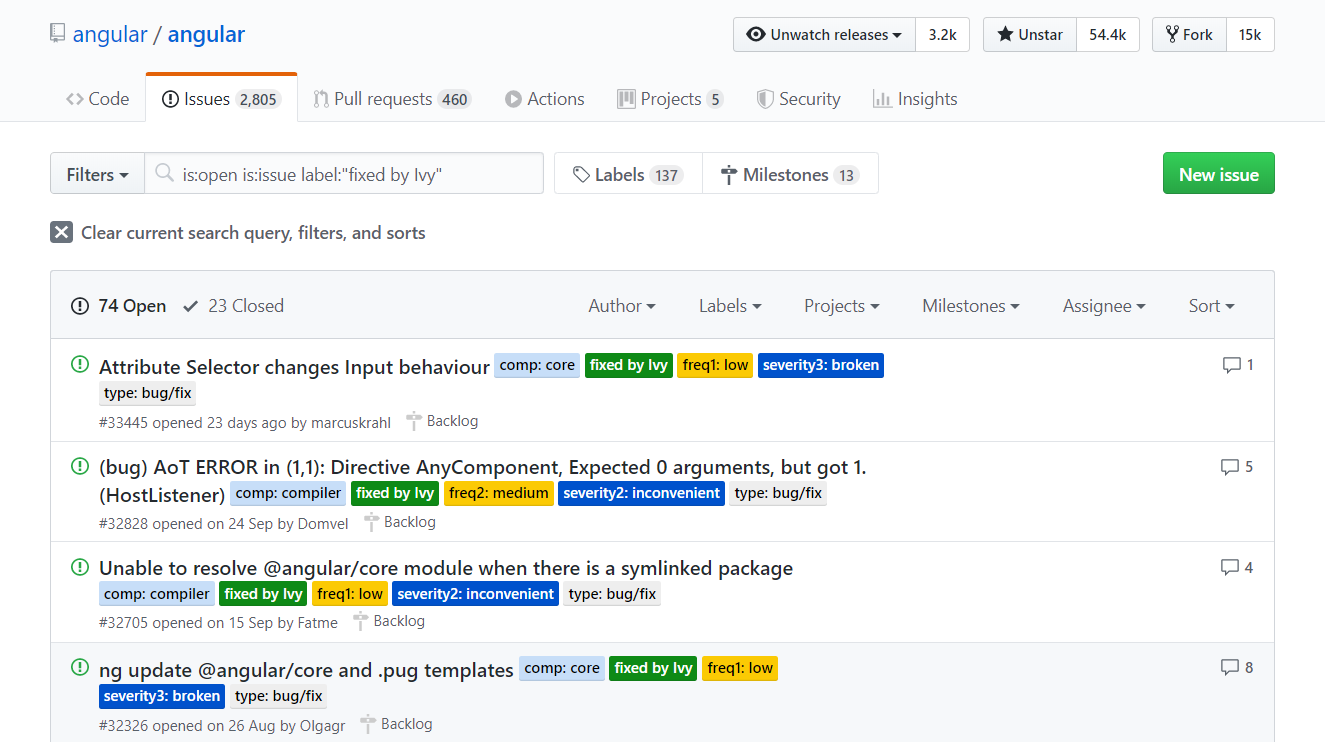Image resolution: width=1325 pixels, height=742 pixels.
Task: Click the open-issue icon for AoT ERROR issue
Action: click(x=80, y=466)
